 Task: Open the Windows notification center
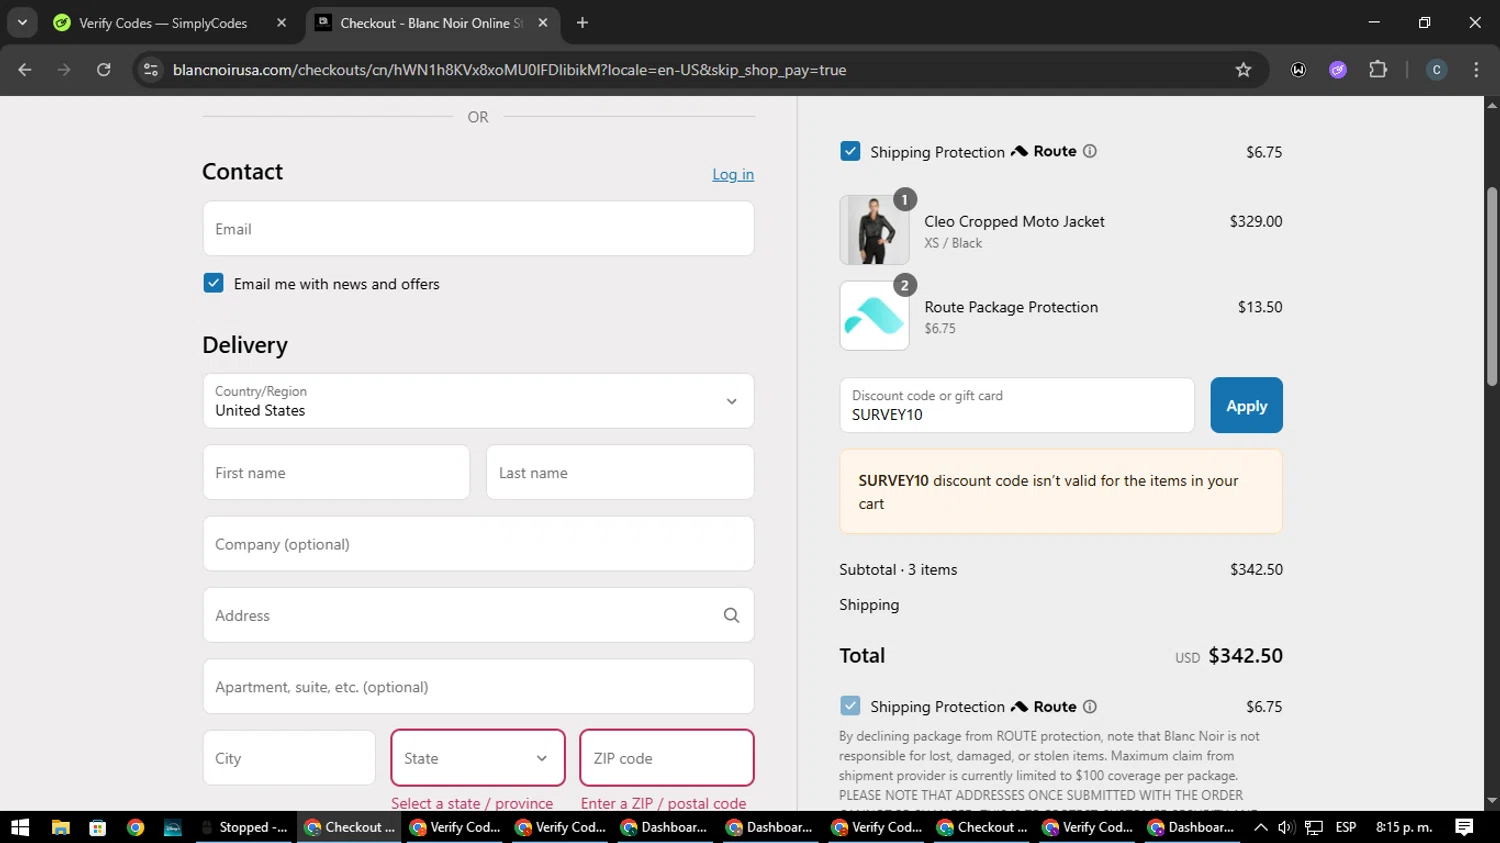[x=1464, y=827]
